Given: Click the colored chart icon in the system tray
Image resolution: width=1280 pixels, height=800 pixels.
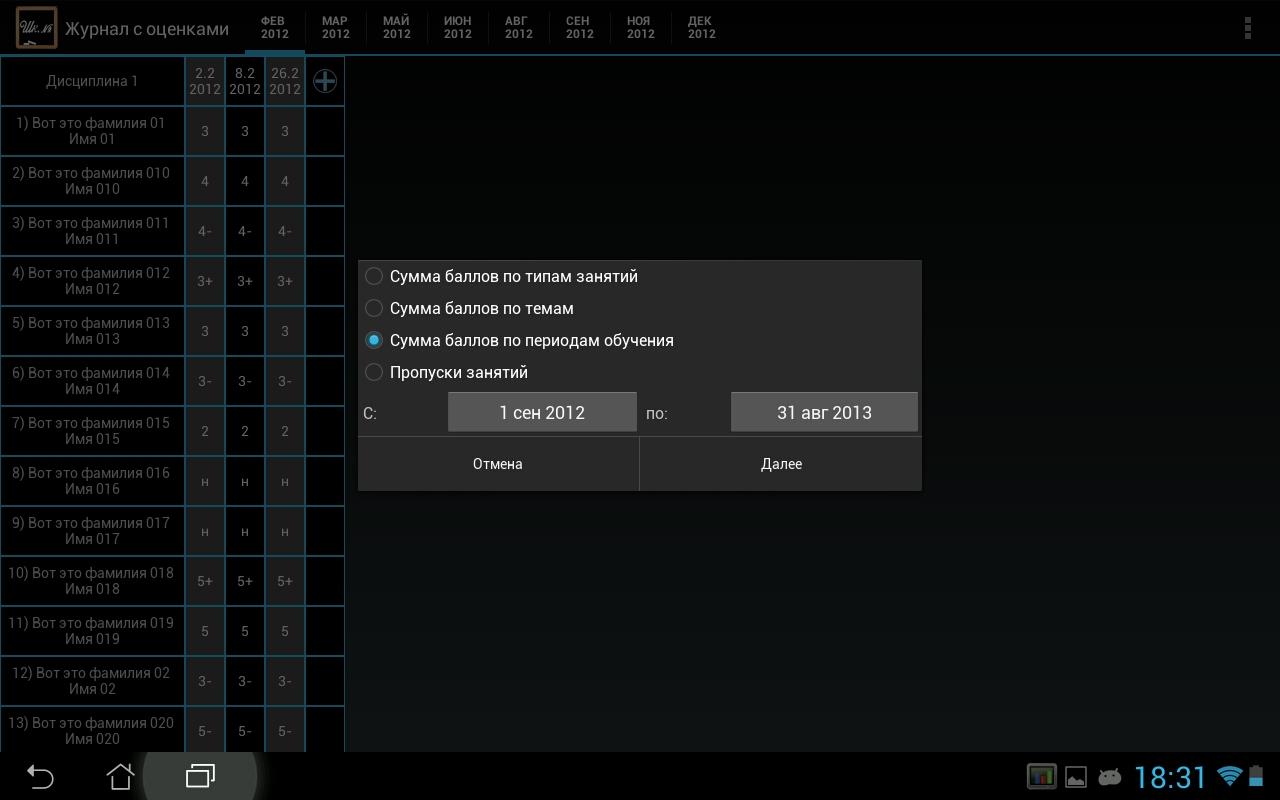Looking at the screenshot, I should click(x=1041, y=776).
